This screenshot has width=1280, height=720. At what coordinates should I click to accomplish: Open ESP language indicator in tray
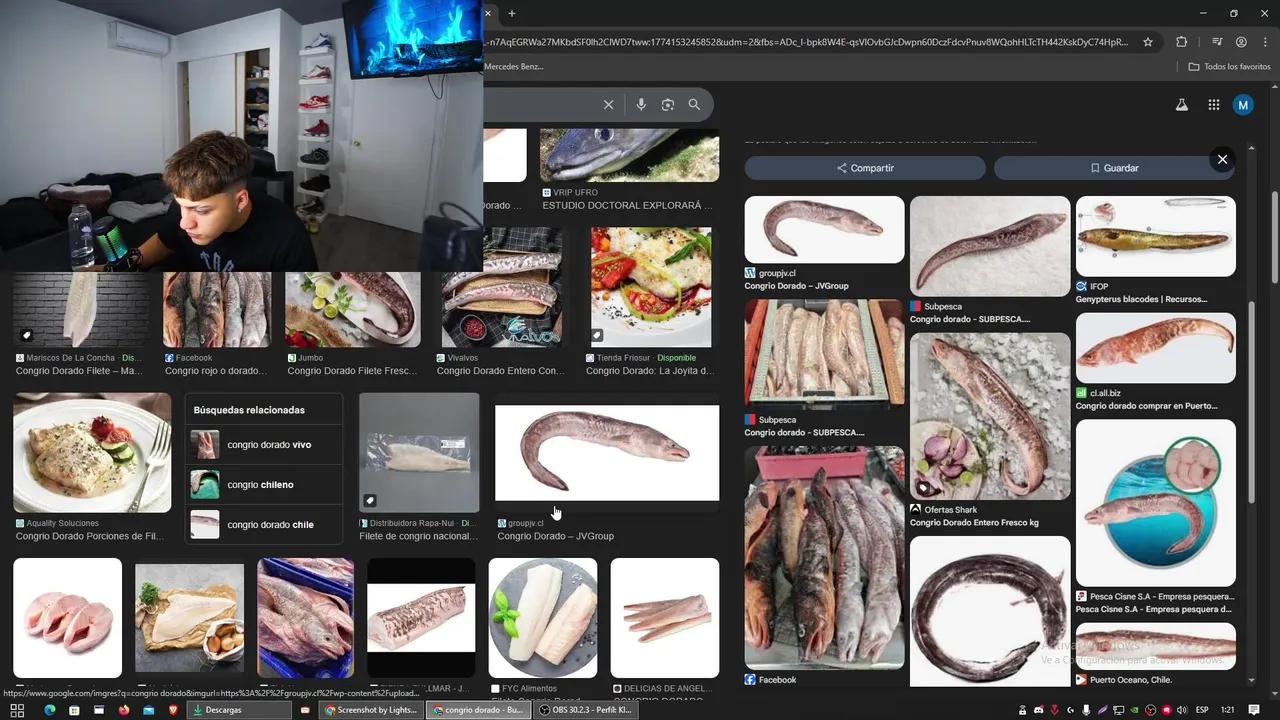[x=1202, y=710]
